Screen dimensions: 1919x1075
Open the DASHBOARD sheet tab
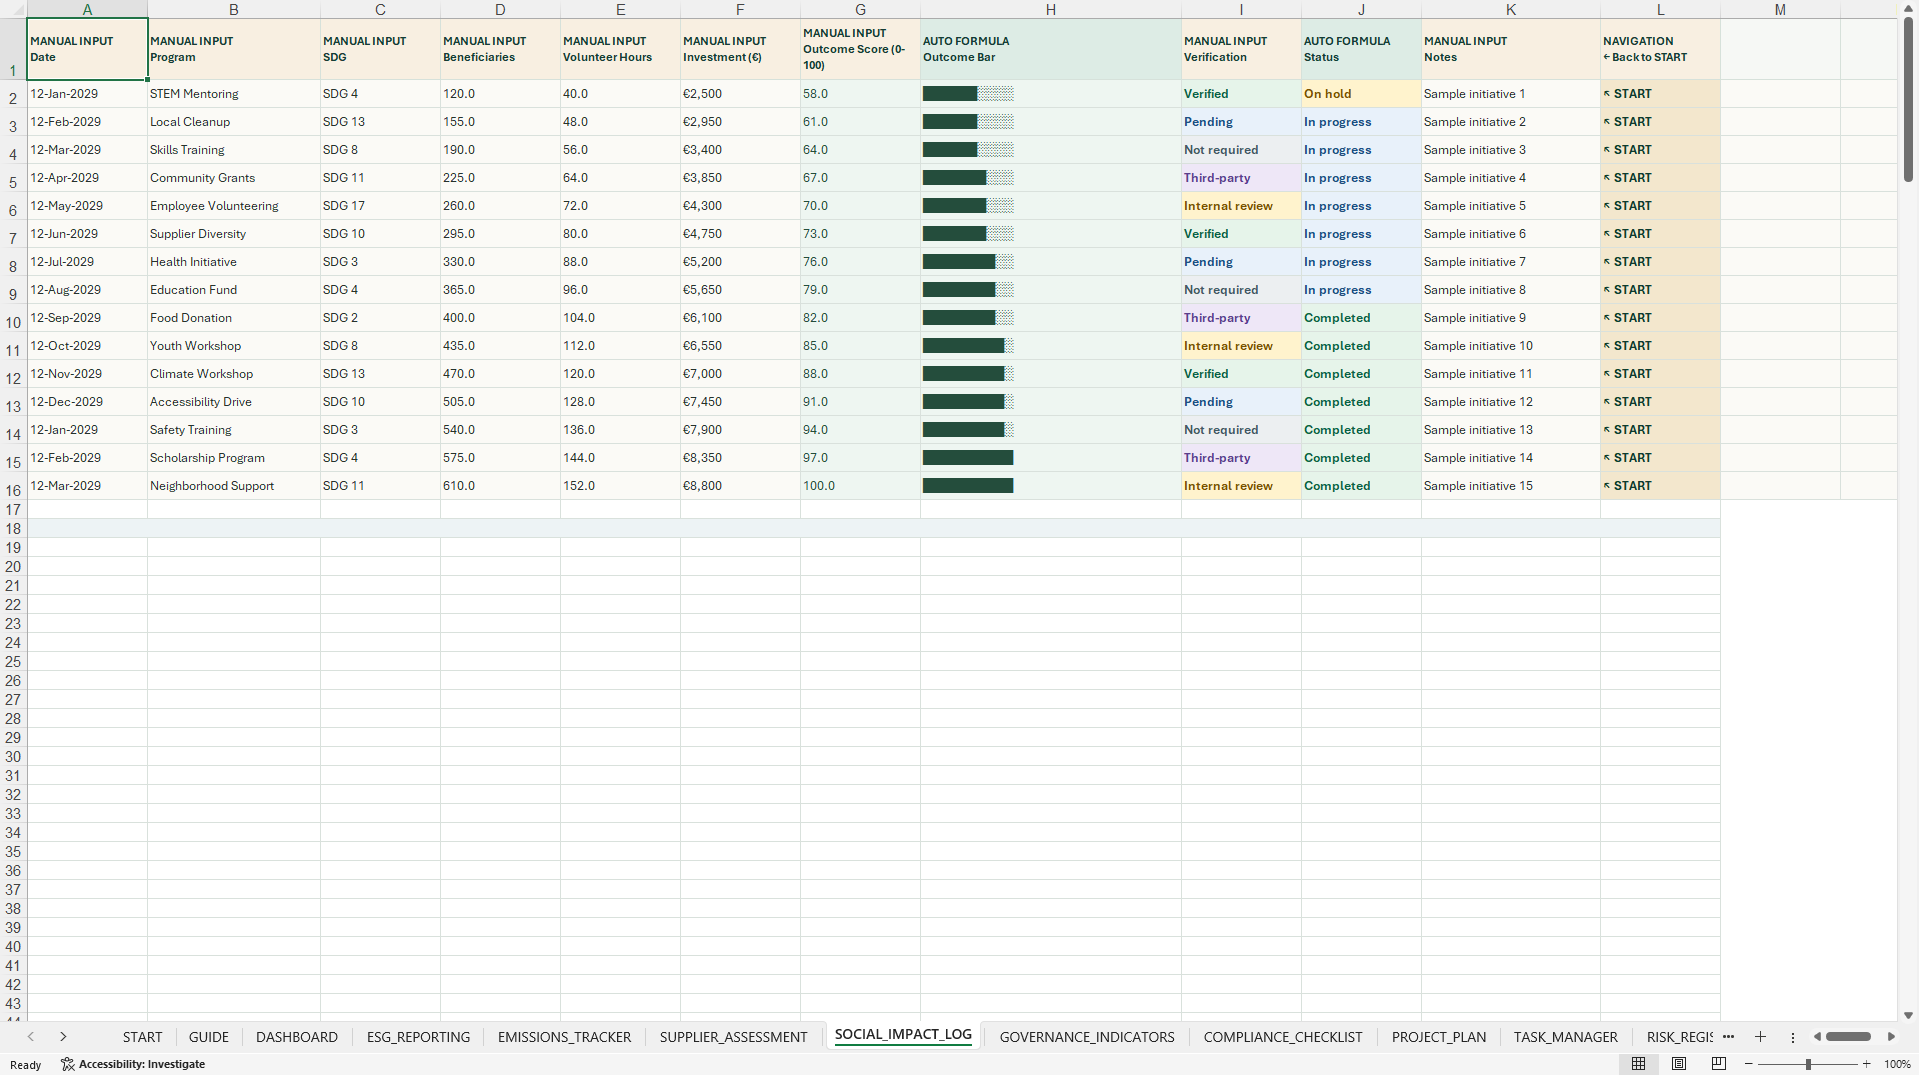tap(297, 1037)
